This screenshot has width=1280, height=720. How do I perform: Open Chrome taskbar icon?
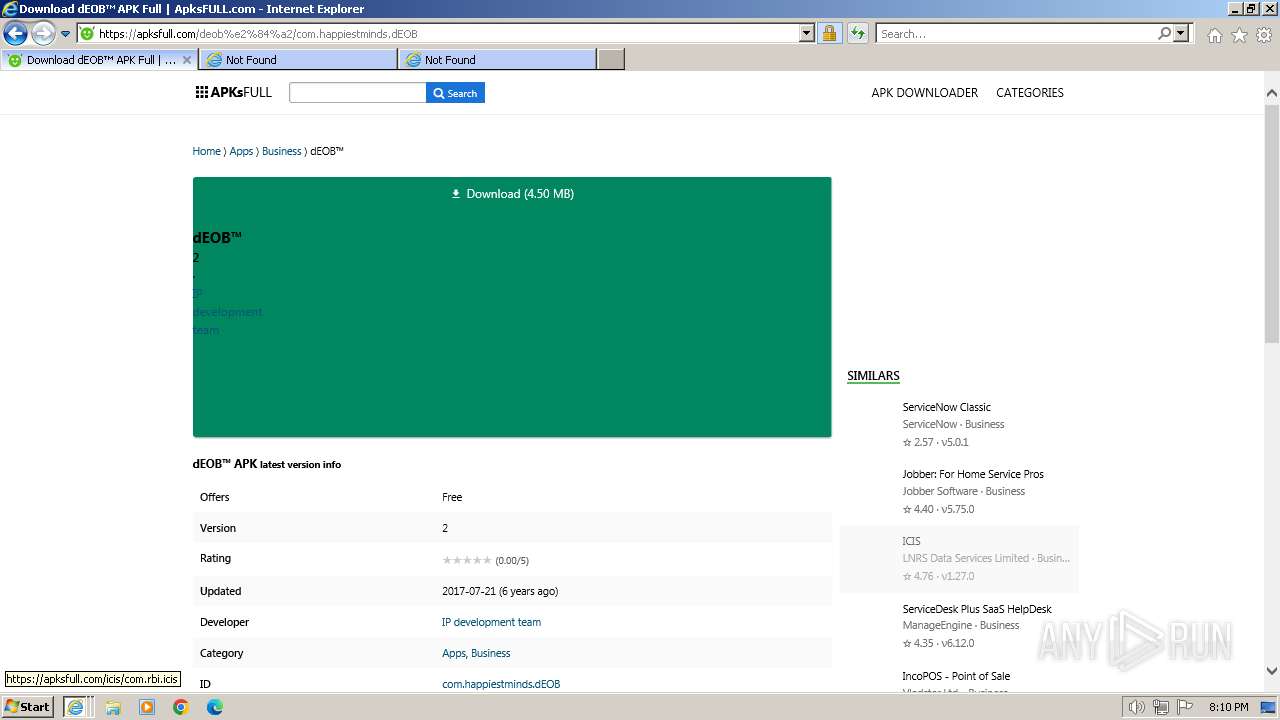[181, 707]
